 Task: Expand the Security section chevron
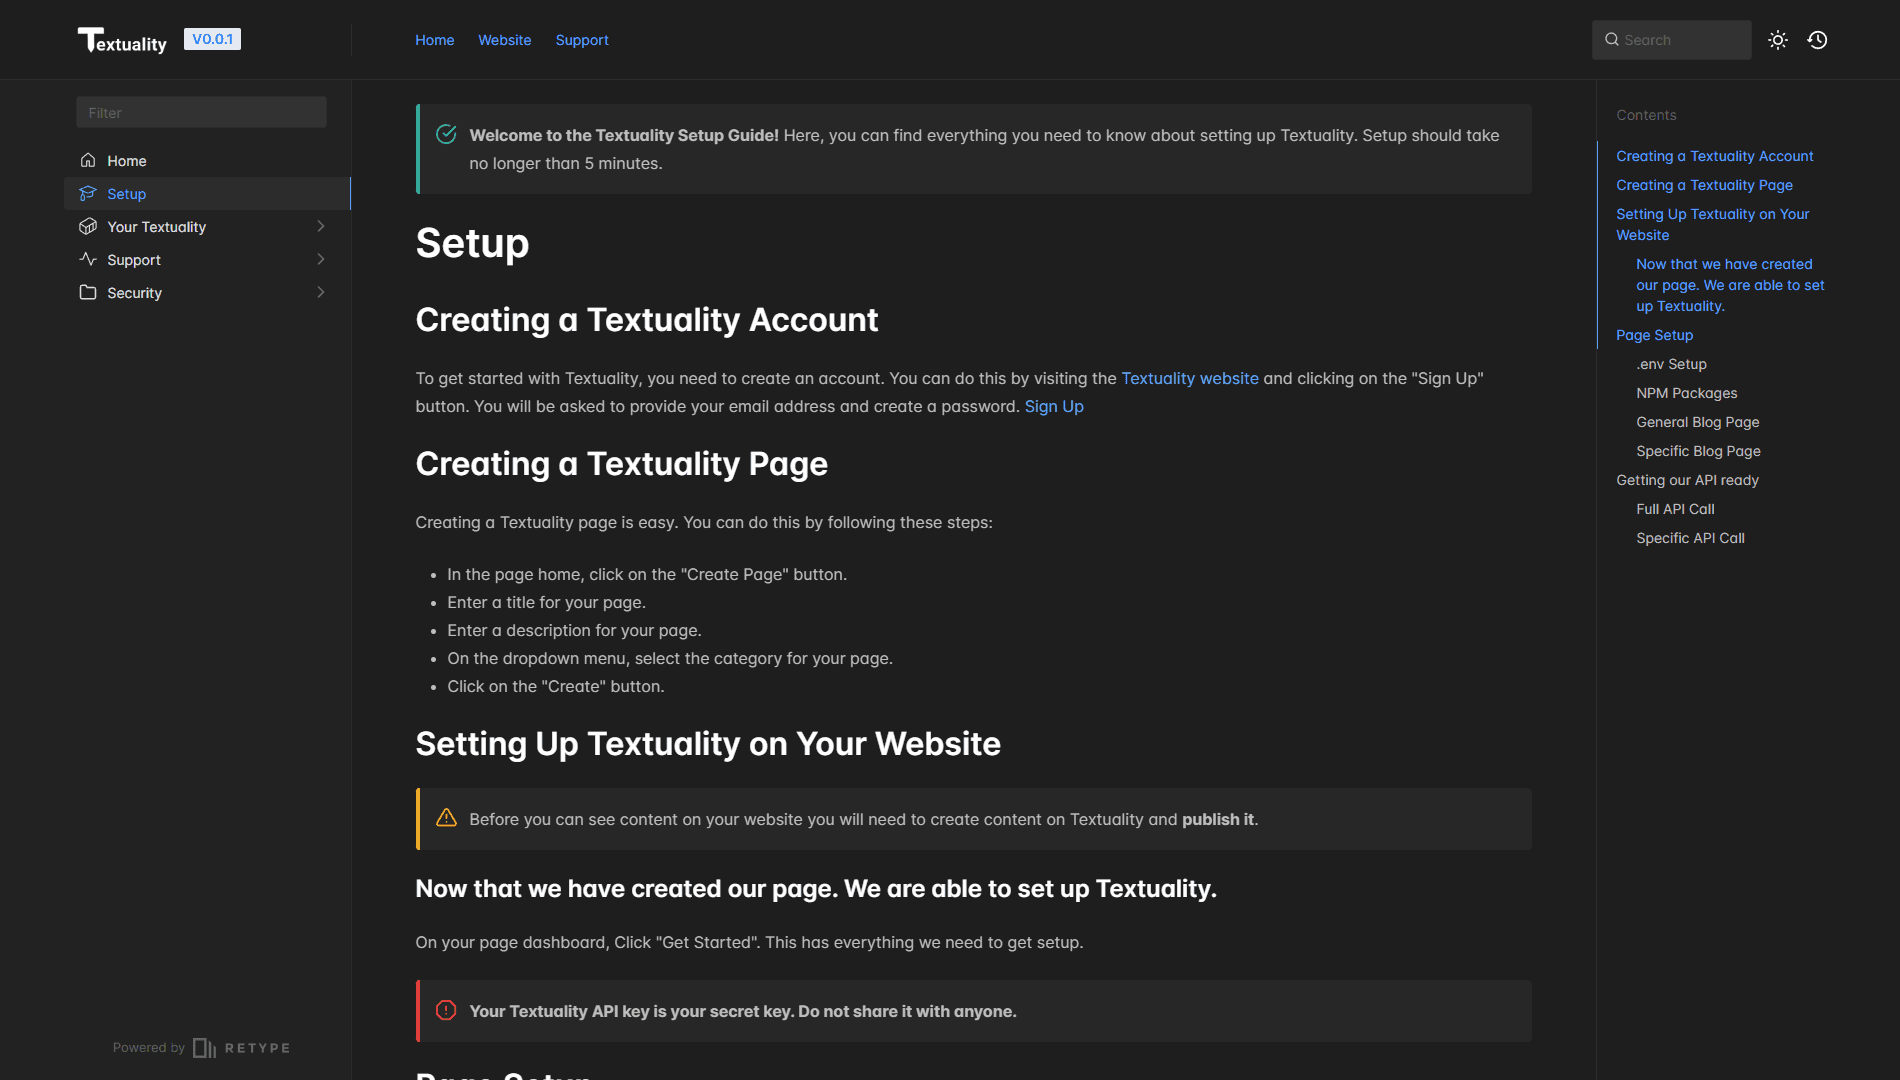tap(320, 292)
